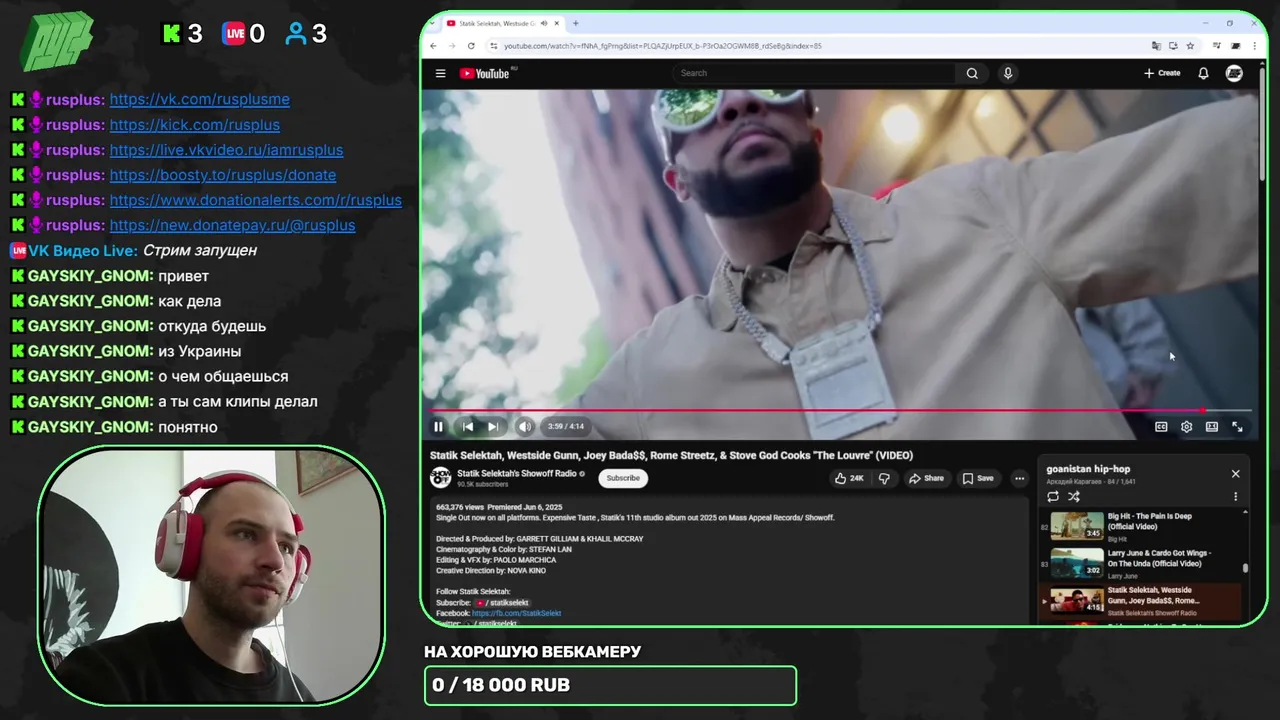Close the Statik Selektah browser tab
This screenshot has height=720, width=1280.
[558, 23]
